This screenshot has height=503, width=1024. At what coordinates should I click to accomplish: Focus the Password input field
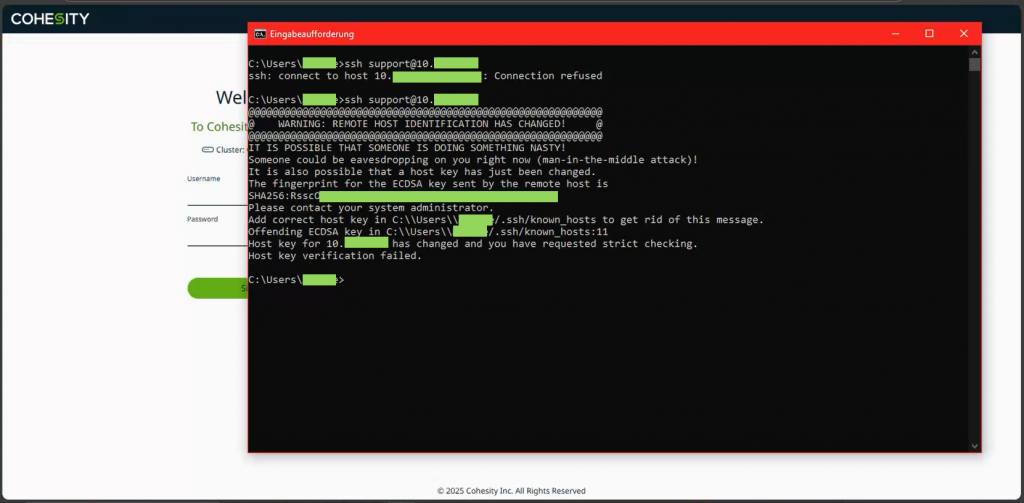click(216, 237)
